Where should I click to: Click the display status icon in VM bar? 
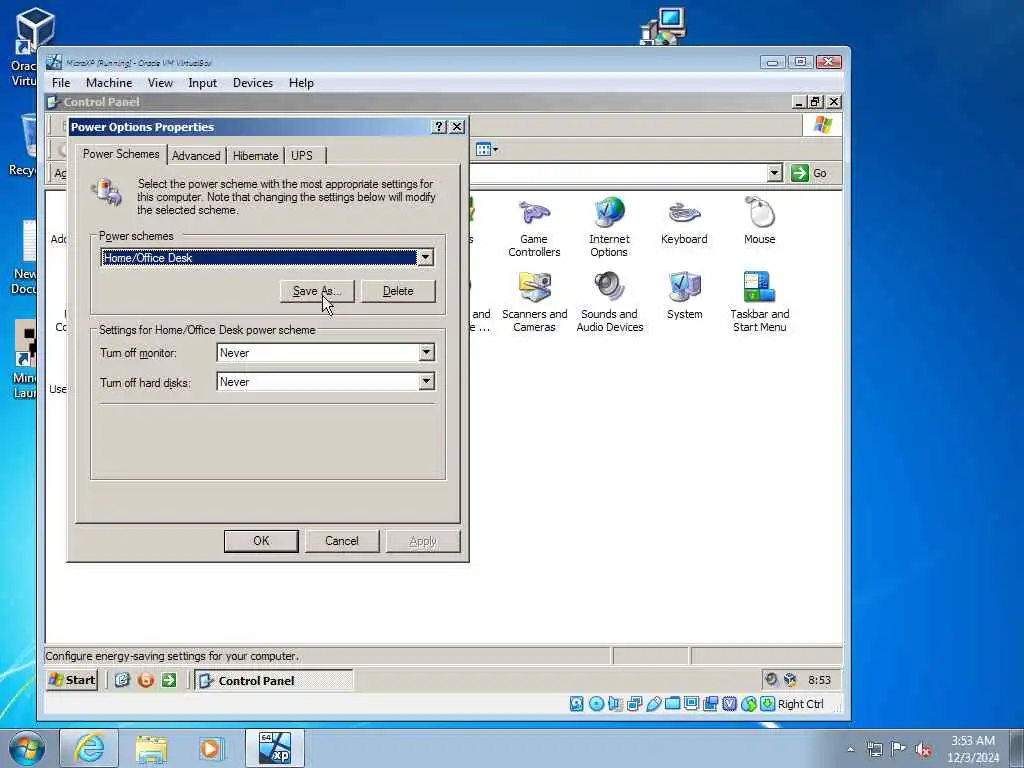tap(692, 703)
